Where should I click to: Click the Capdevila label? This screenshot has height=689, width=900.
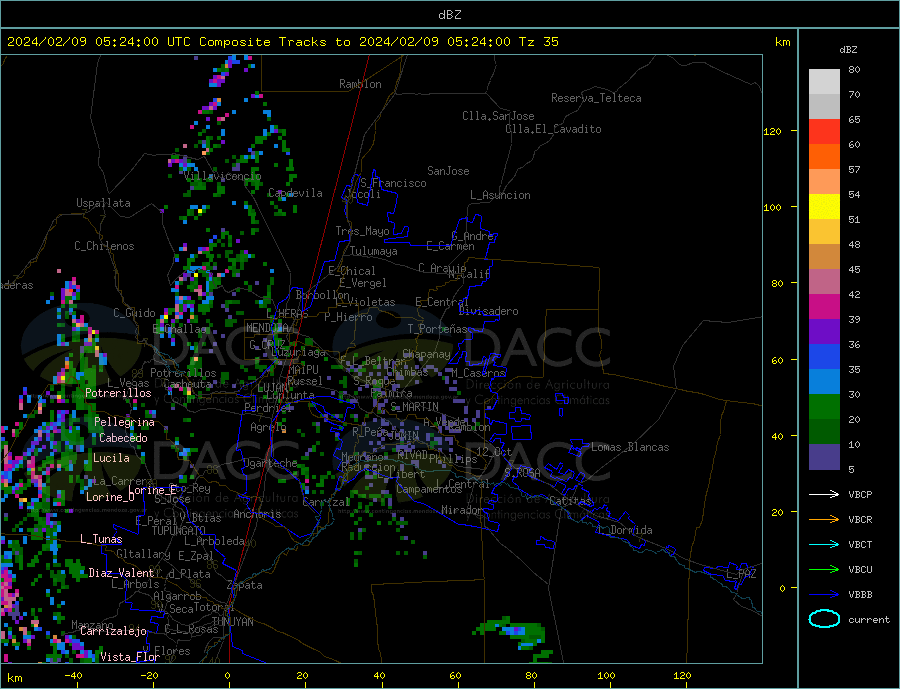tap(295, 193)
